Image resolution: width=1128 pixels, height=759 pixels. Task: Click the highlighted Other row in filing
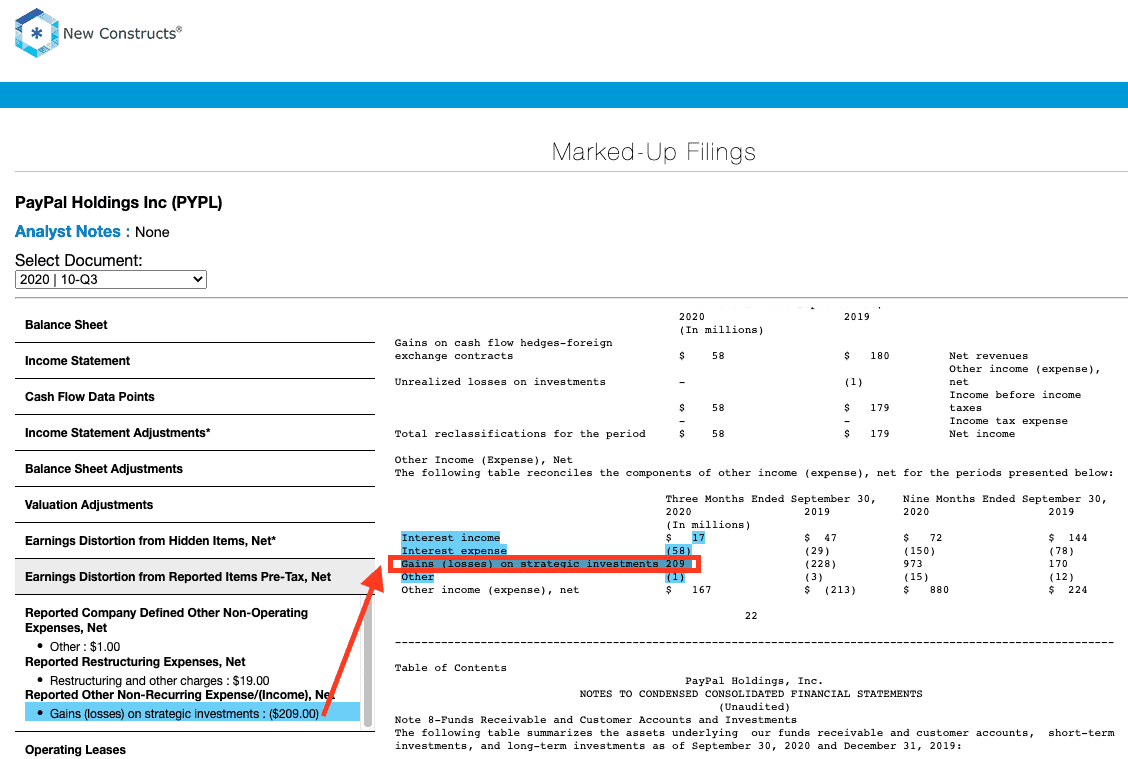[x=417, y=576]
